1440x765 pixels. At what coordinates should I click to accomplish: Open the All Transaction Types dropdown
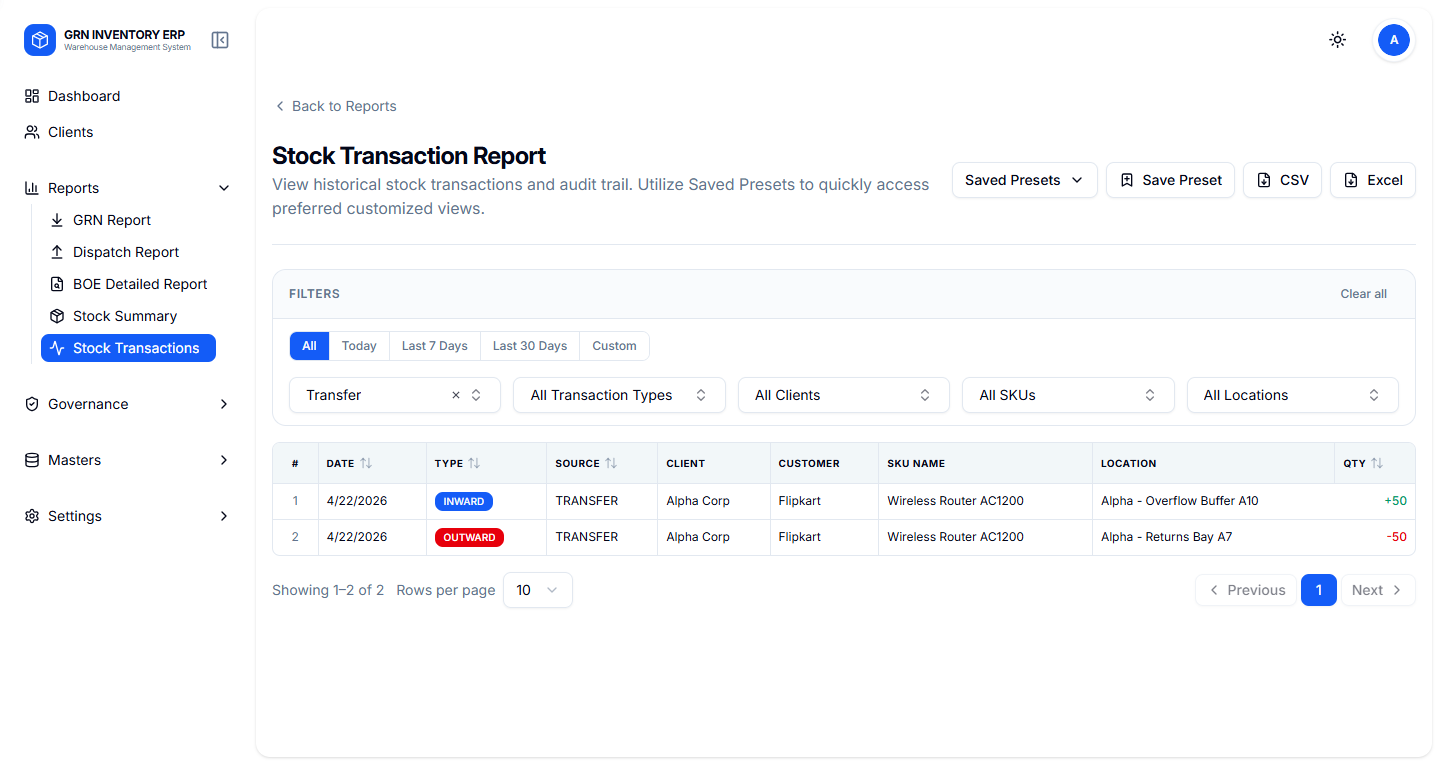(619, 395)
